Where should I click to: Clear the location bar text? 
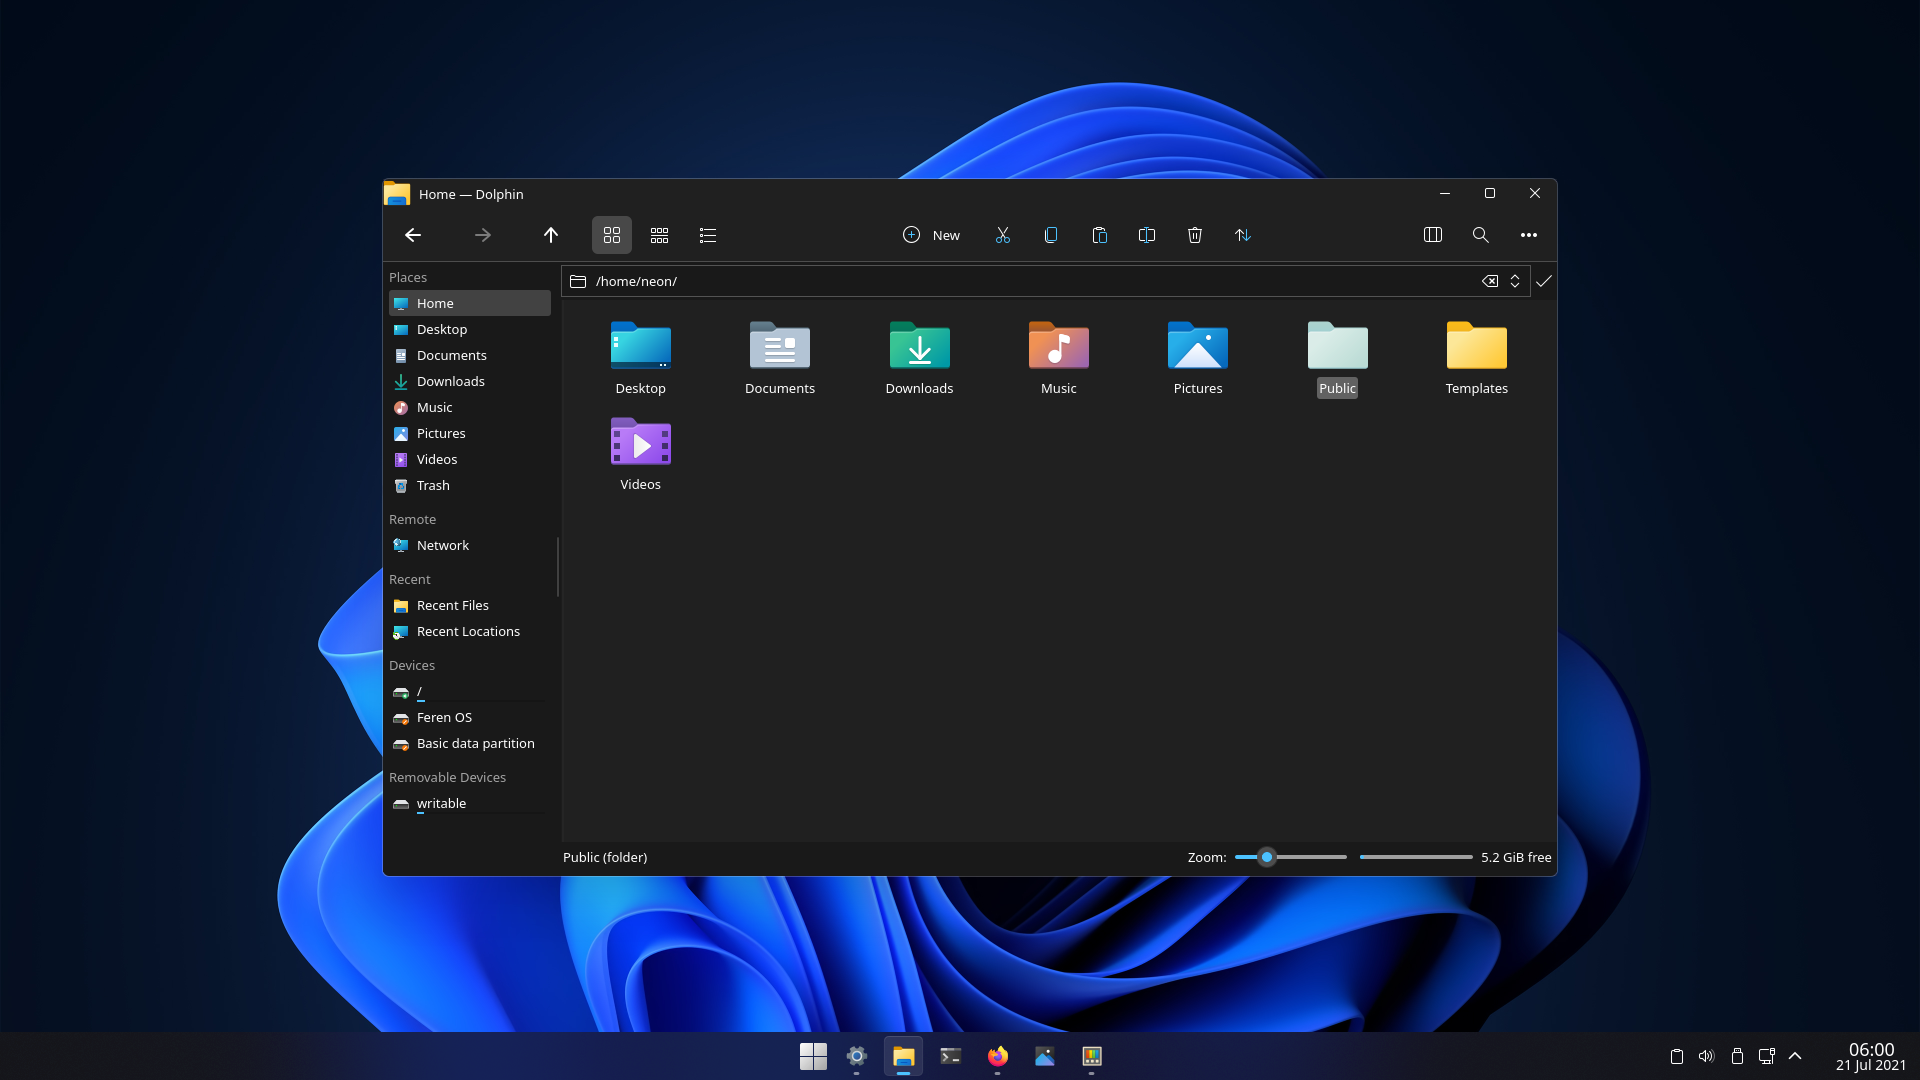(1490, 281)
